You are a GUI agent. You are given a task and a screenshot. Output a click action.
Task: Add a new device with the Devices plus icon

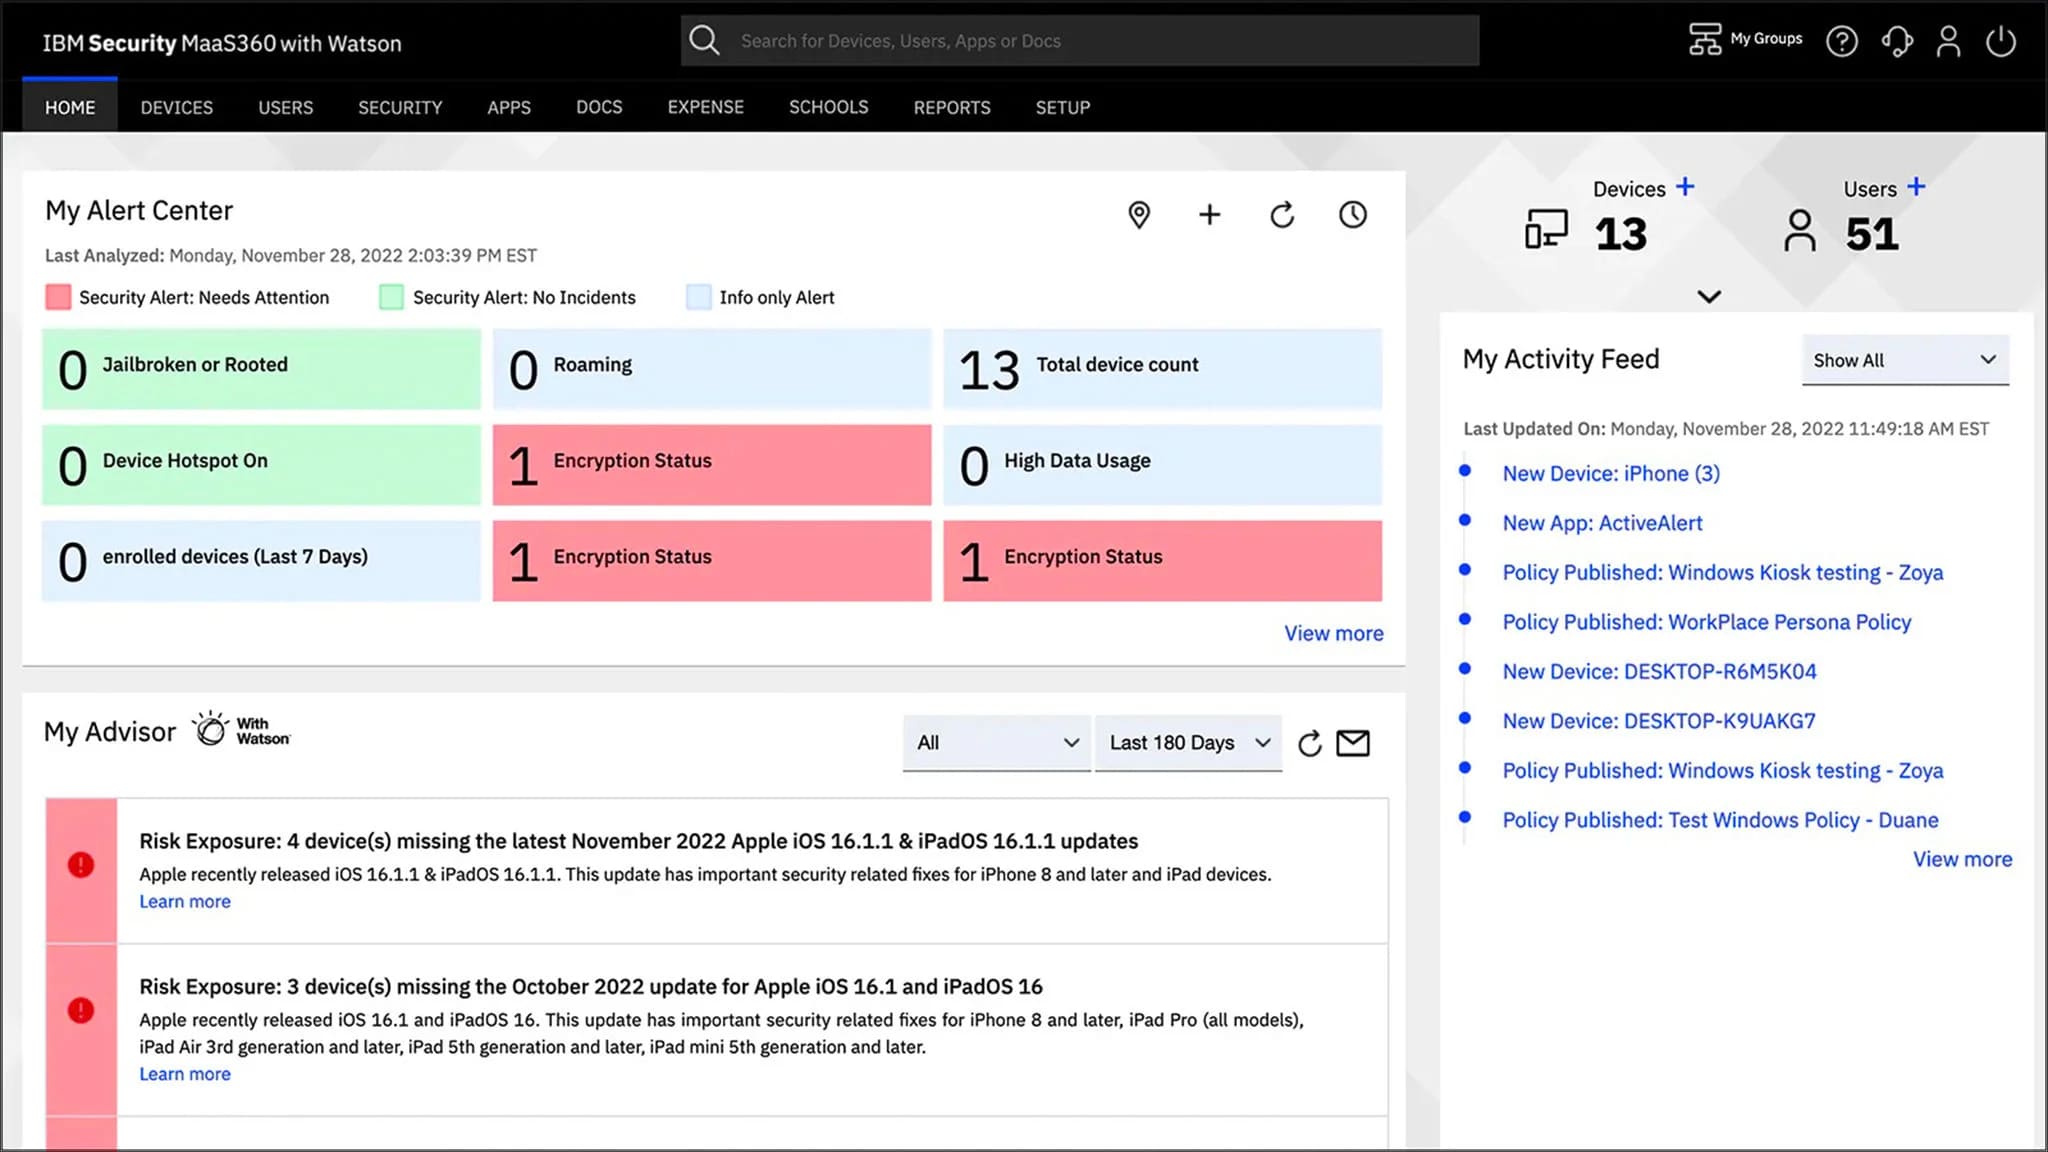tap(1685, 185)
